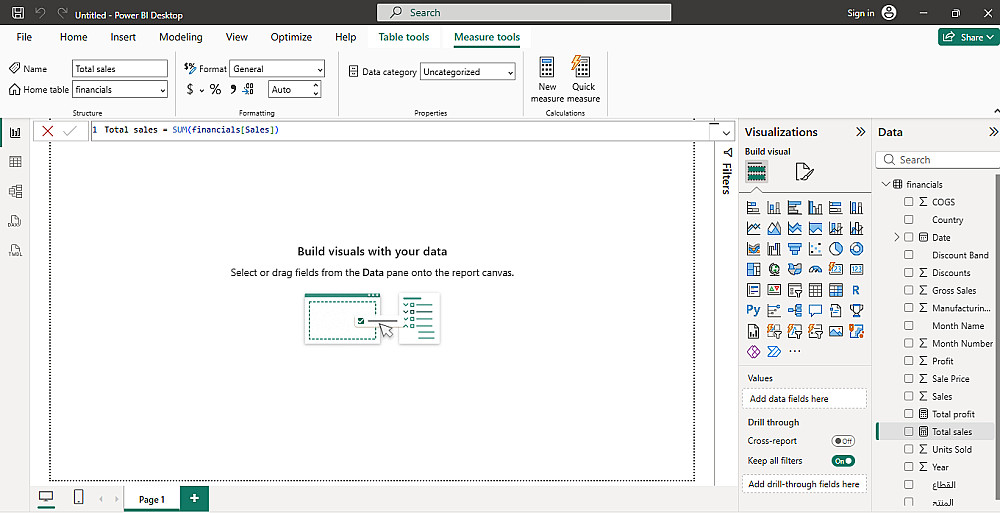This screenshot has width=1000, height=513.
Task: Open the Modeling ribbon tab
Action: pos(181,37)
